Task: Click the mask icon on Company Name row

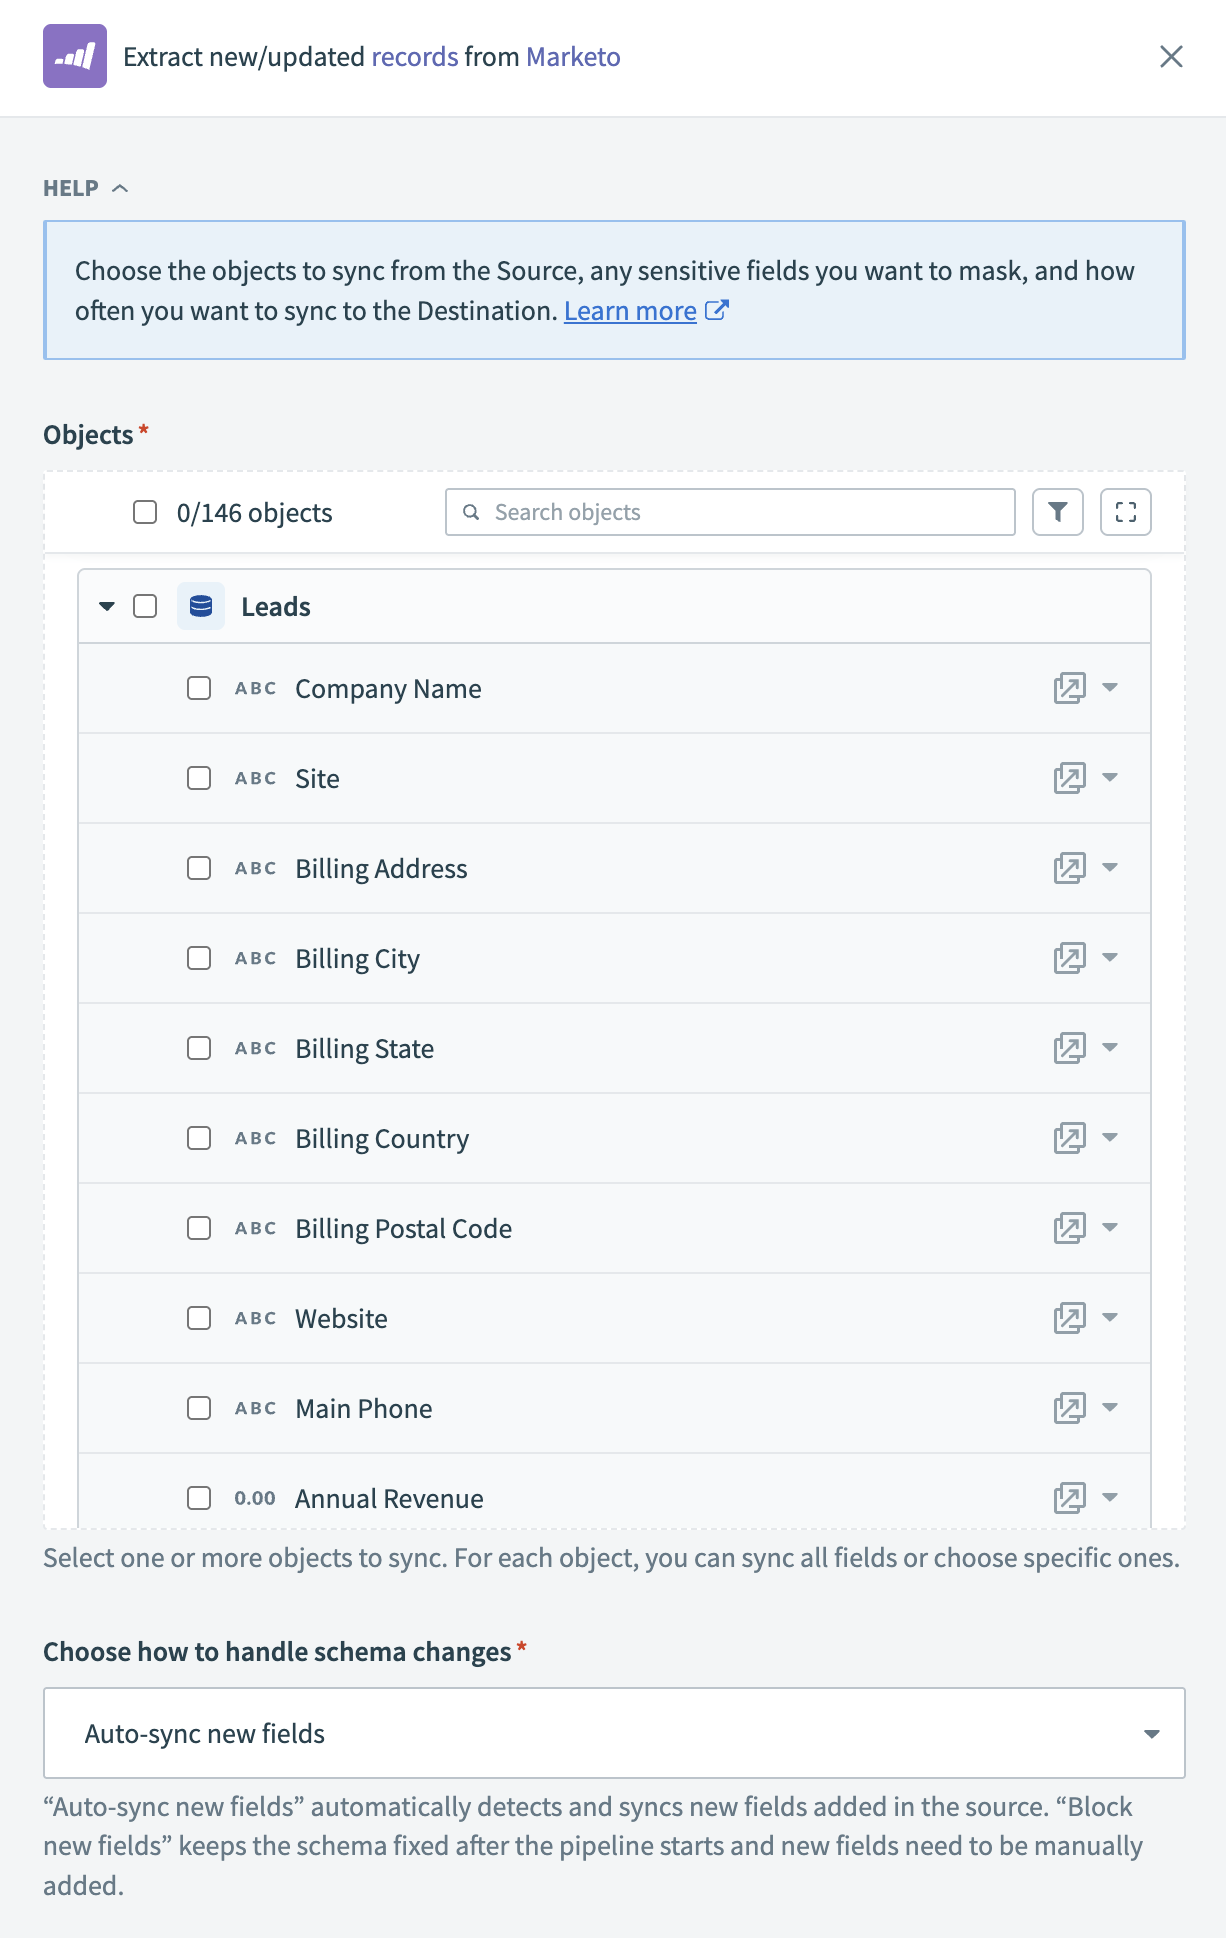Action: point(1069,688)
